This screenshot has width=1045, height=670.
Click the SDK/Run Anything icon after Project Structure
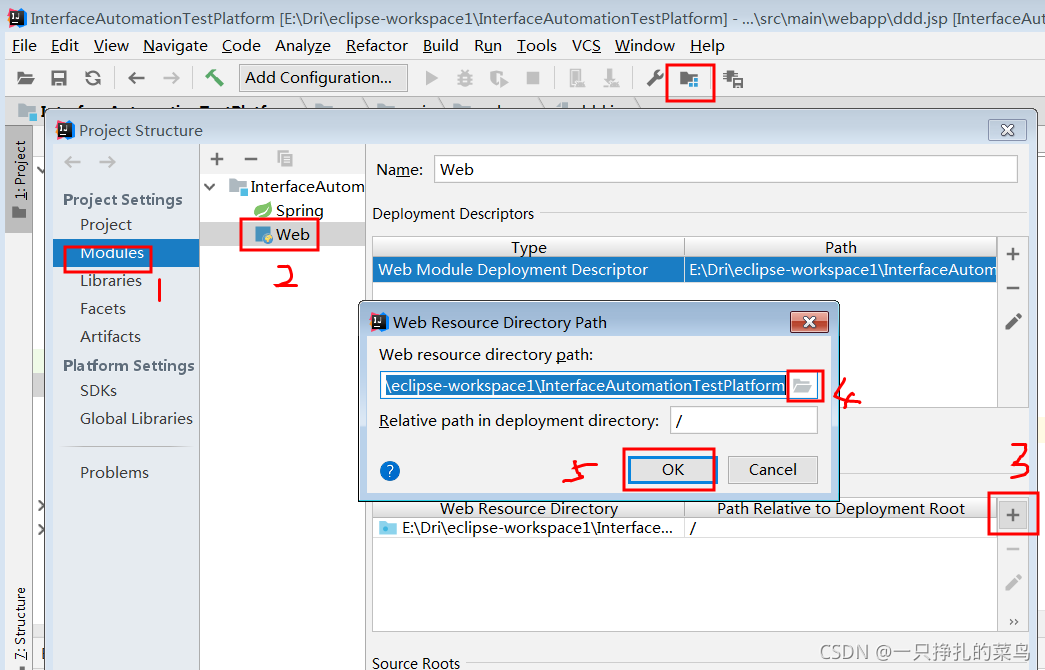pos(733,79)
